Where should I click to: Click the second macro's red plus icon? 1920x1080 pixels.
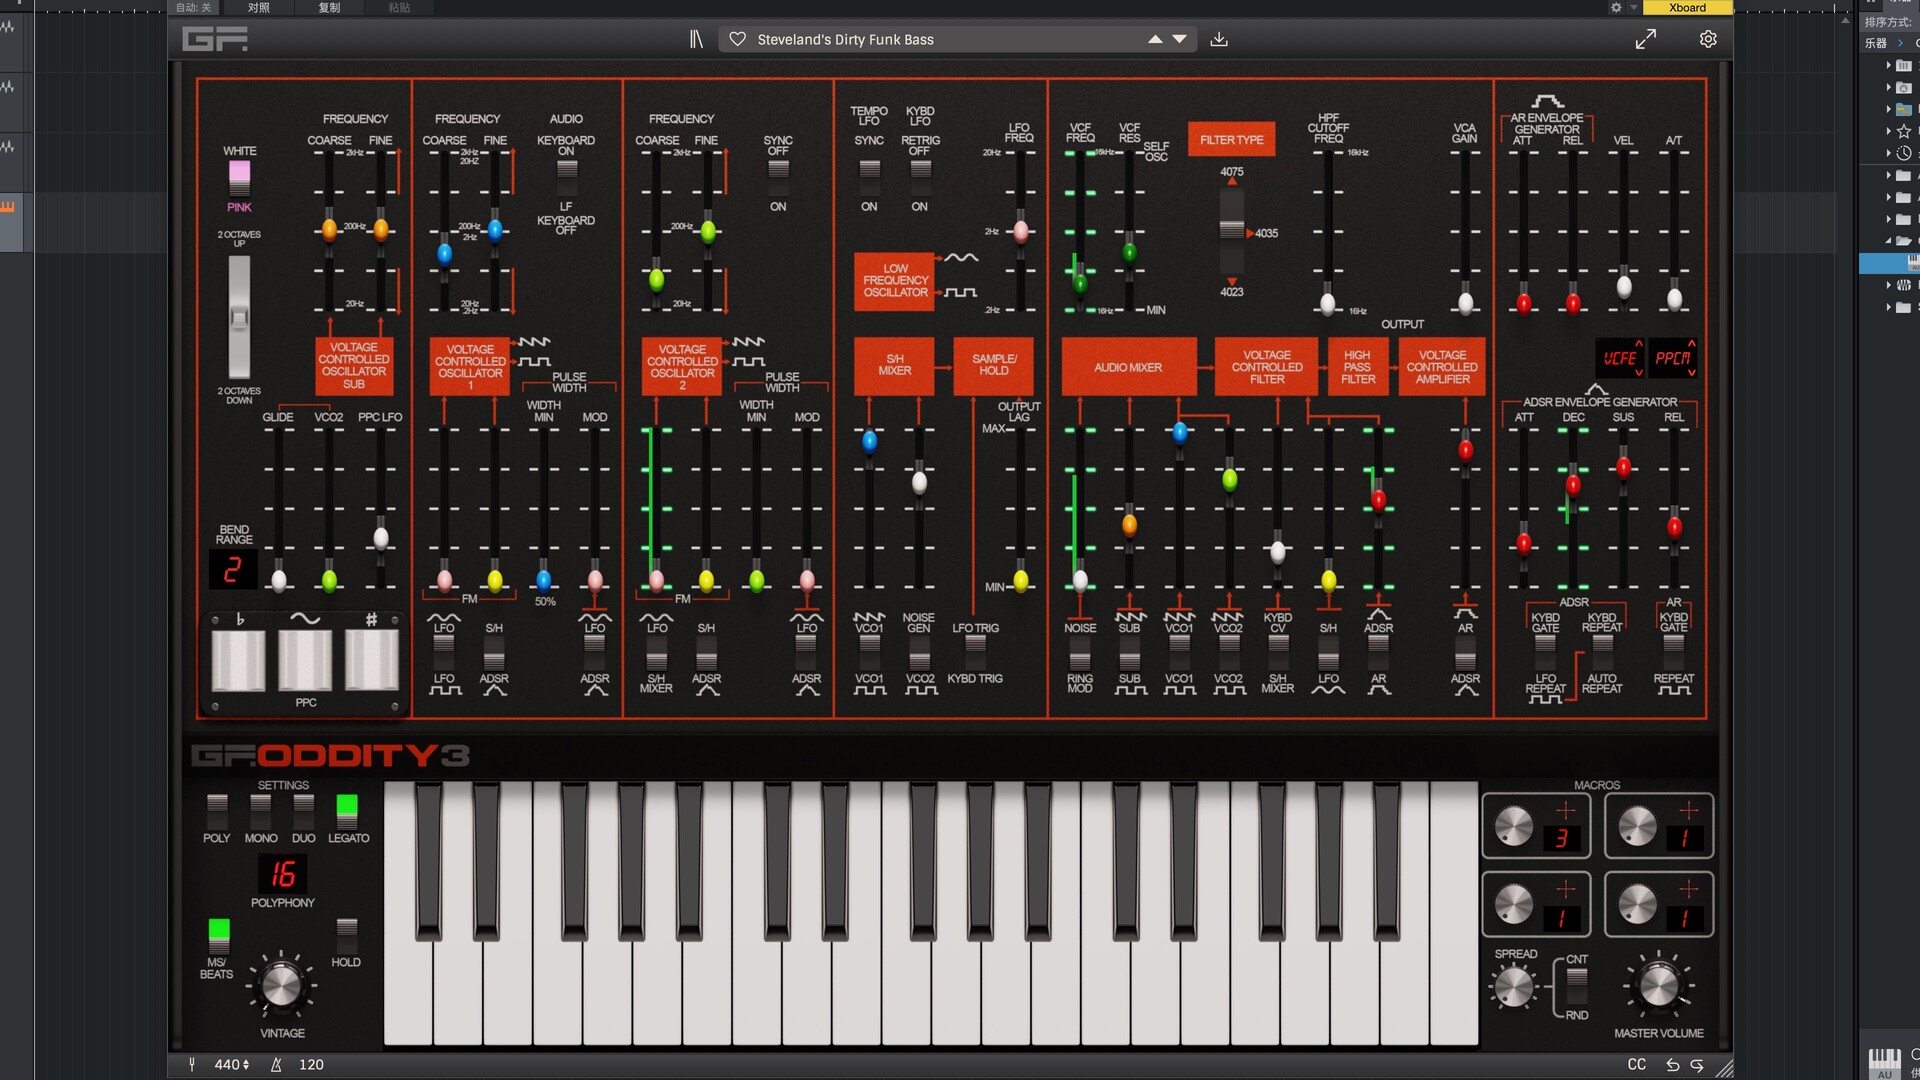[1689, 810]
